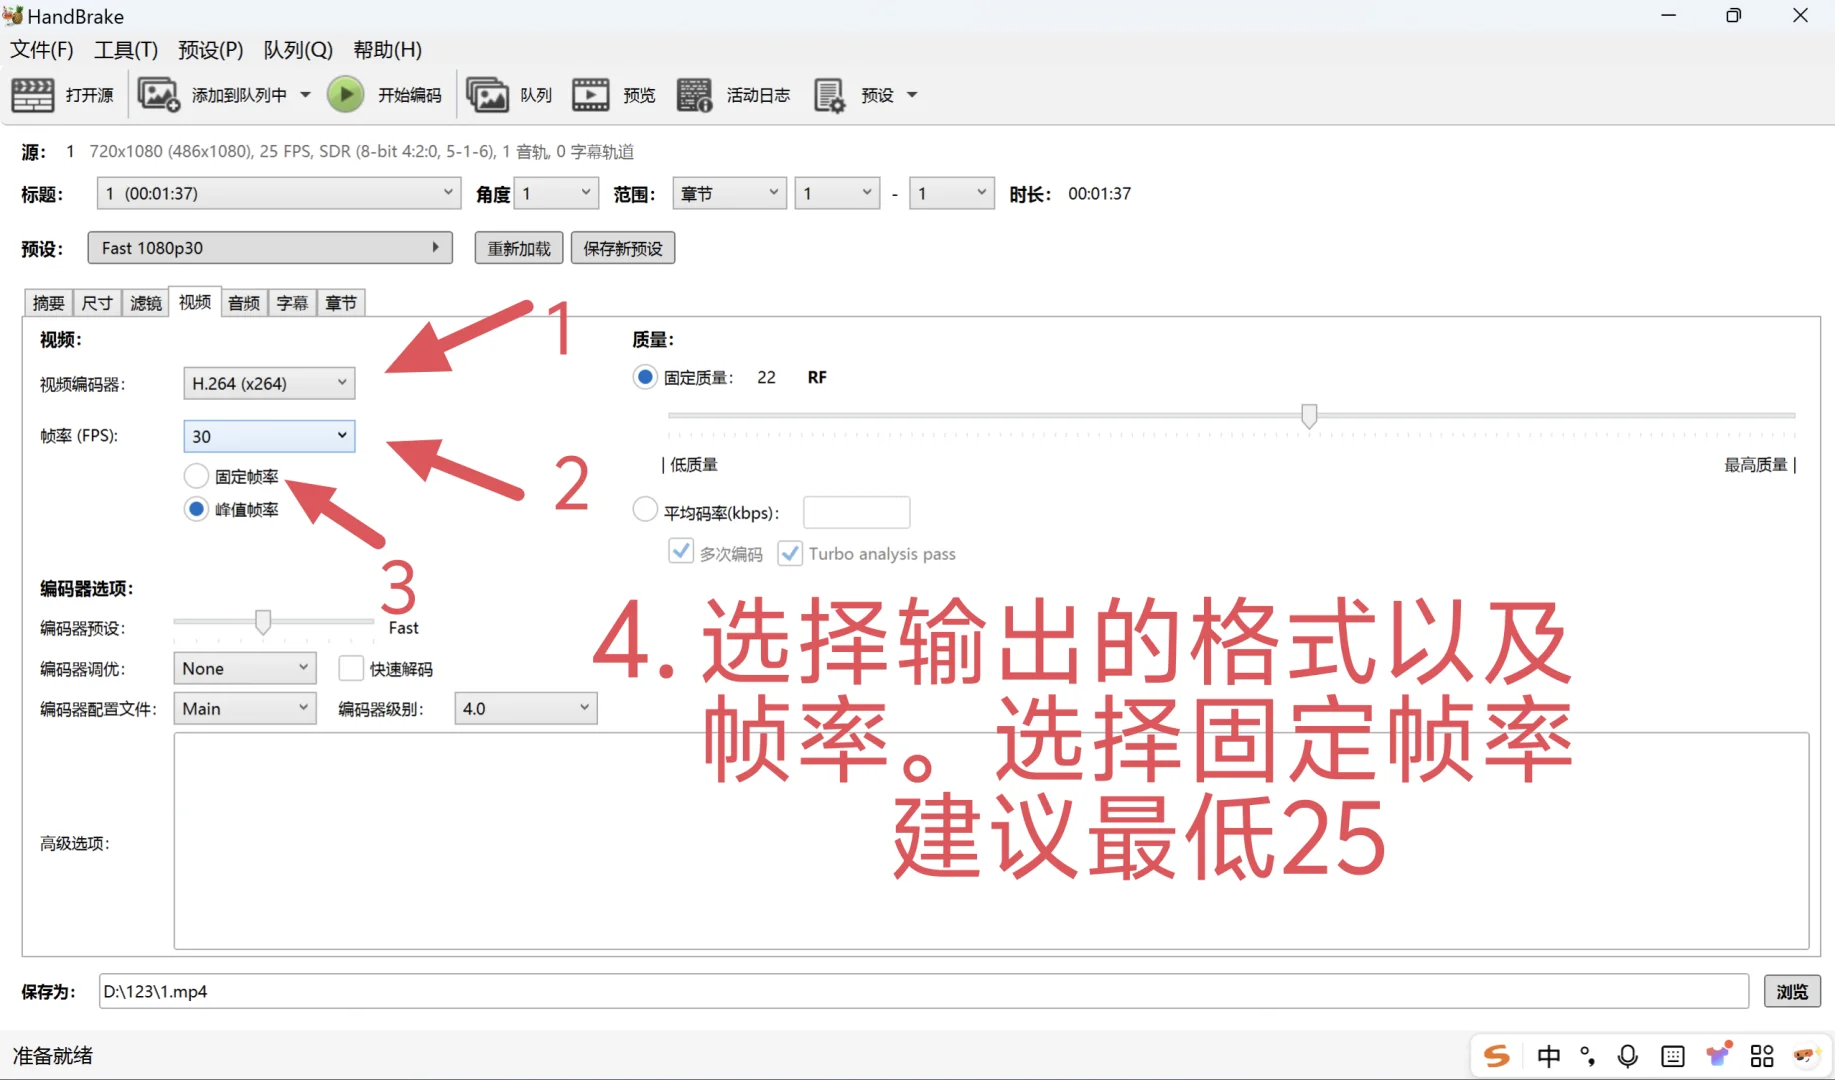Viewport: 1835px width, 1080px height.
Task: Open the 工具(T) menu
Action: (x=126, y=50)
